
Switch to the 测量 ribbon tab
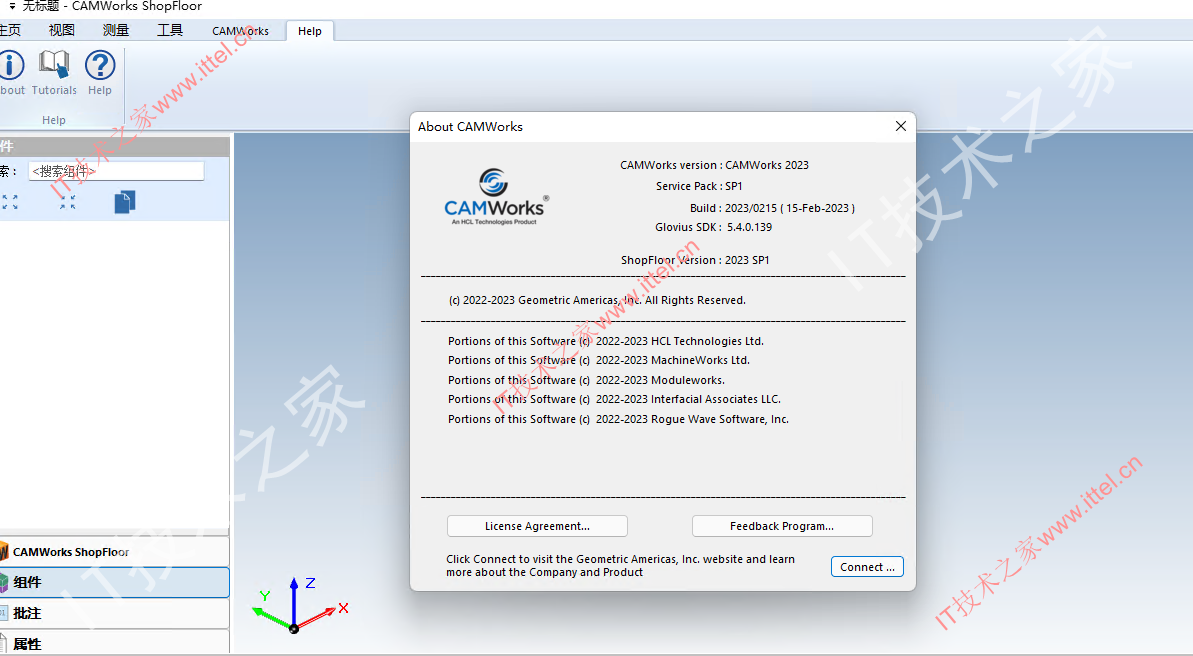coord(116,30)
